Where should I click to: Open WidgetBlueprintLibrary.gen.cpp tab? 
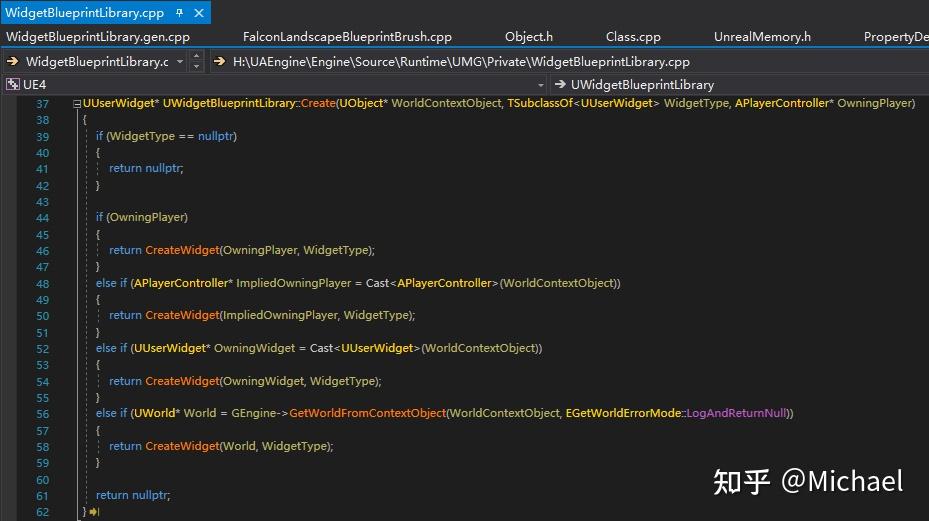coord(98,37)
